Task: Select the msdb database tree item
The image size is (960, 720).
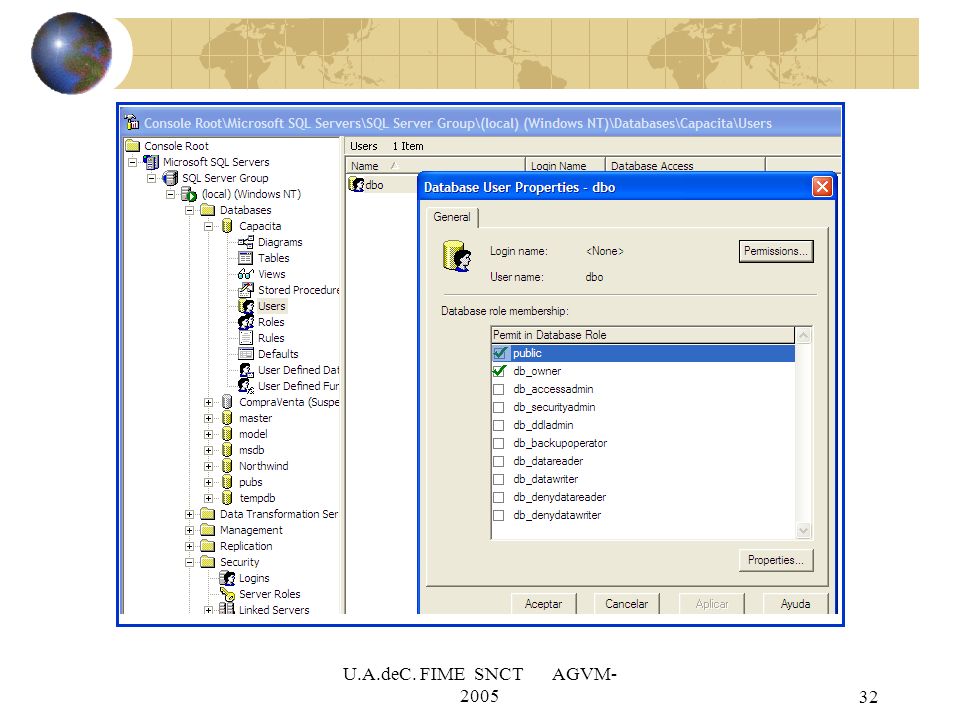Action: 252,450
